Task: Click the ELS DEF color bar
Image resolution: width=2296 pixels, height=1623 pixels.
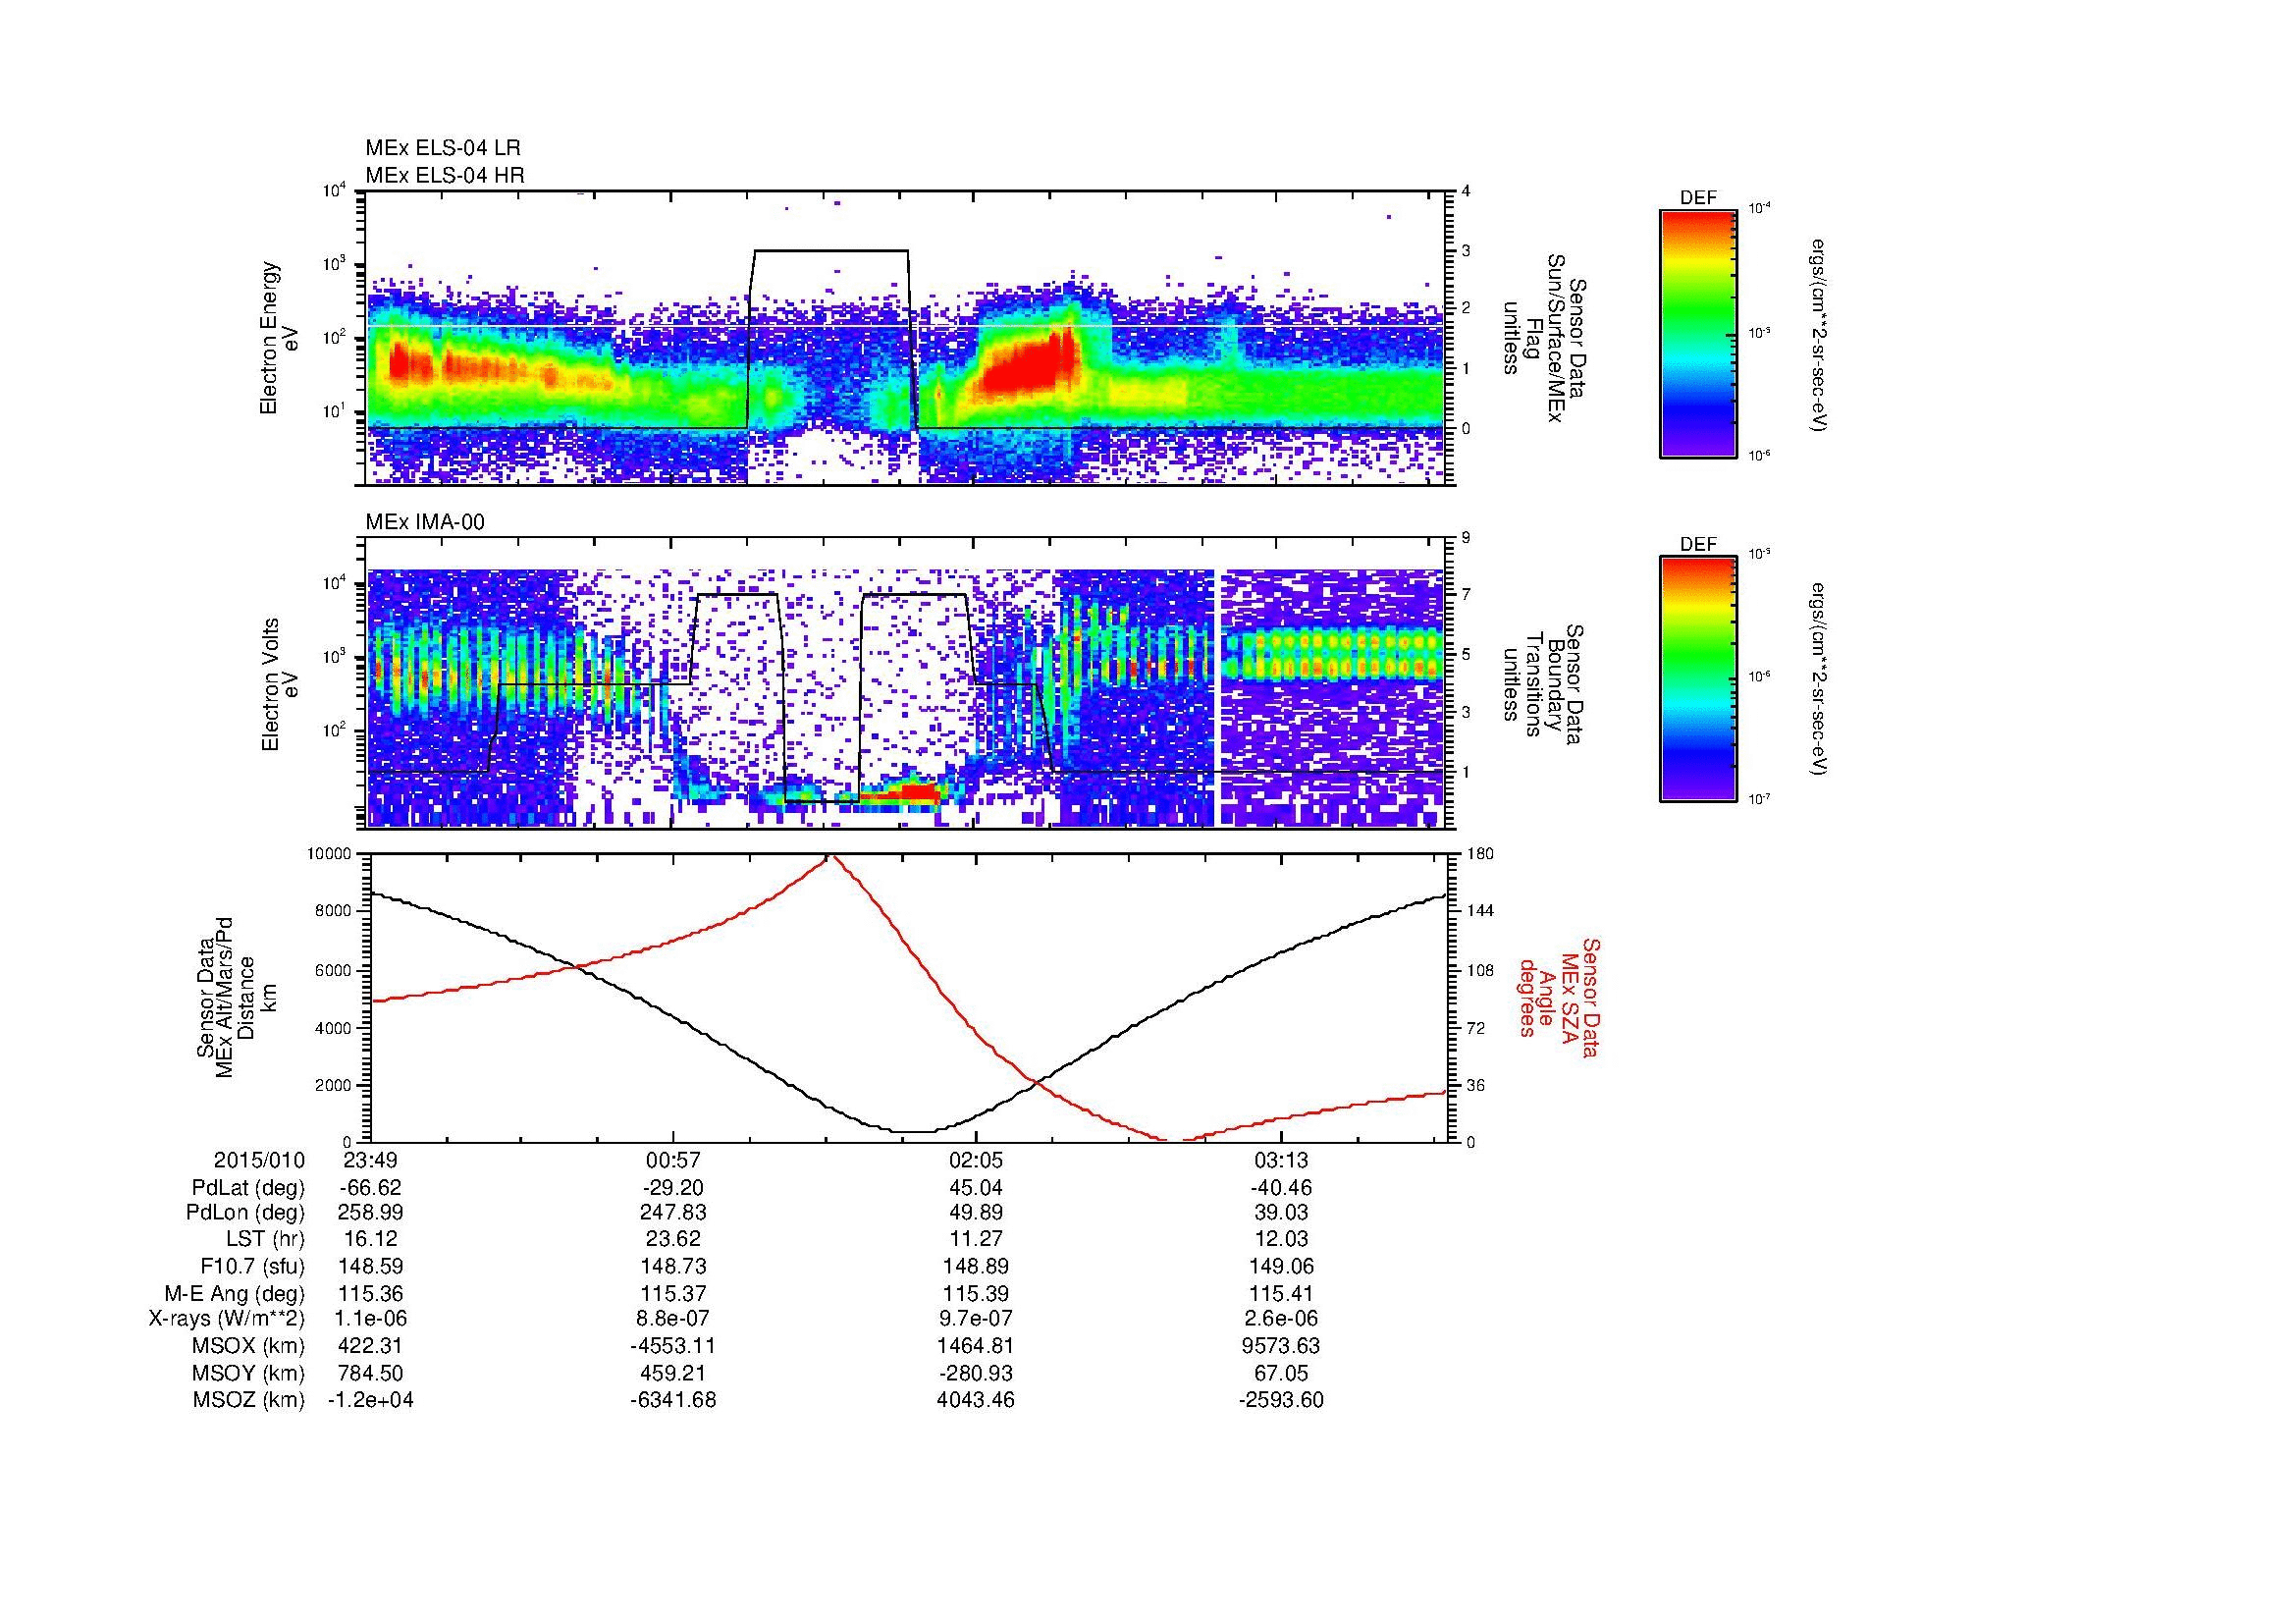Action: [x=1698, y=333]
